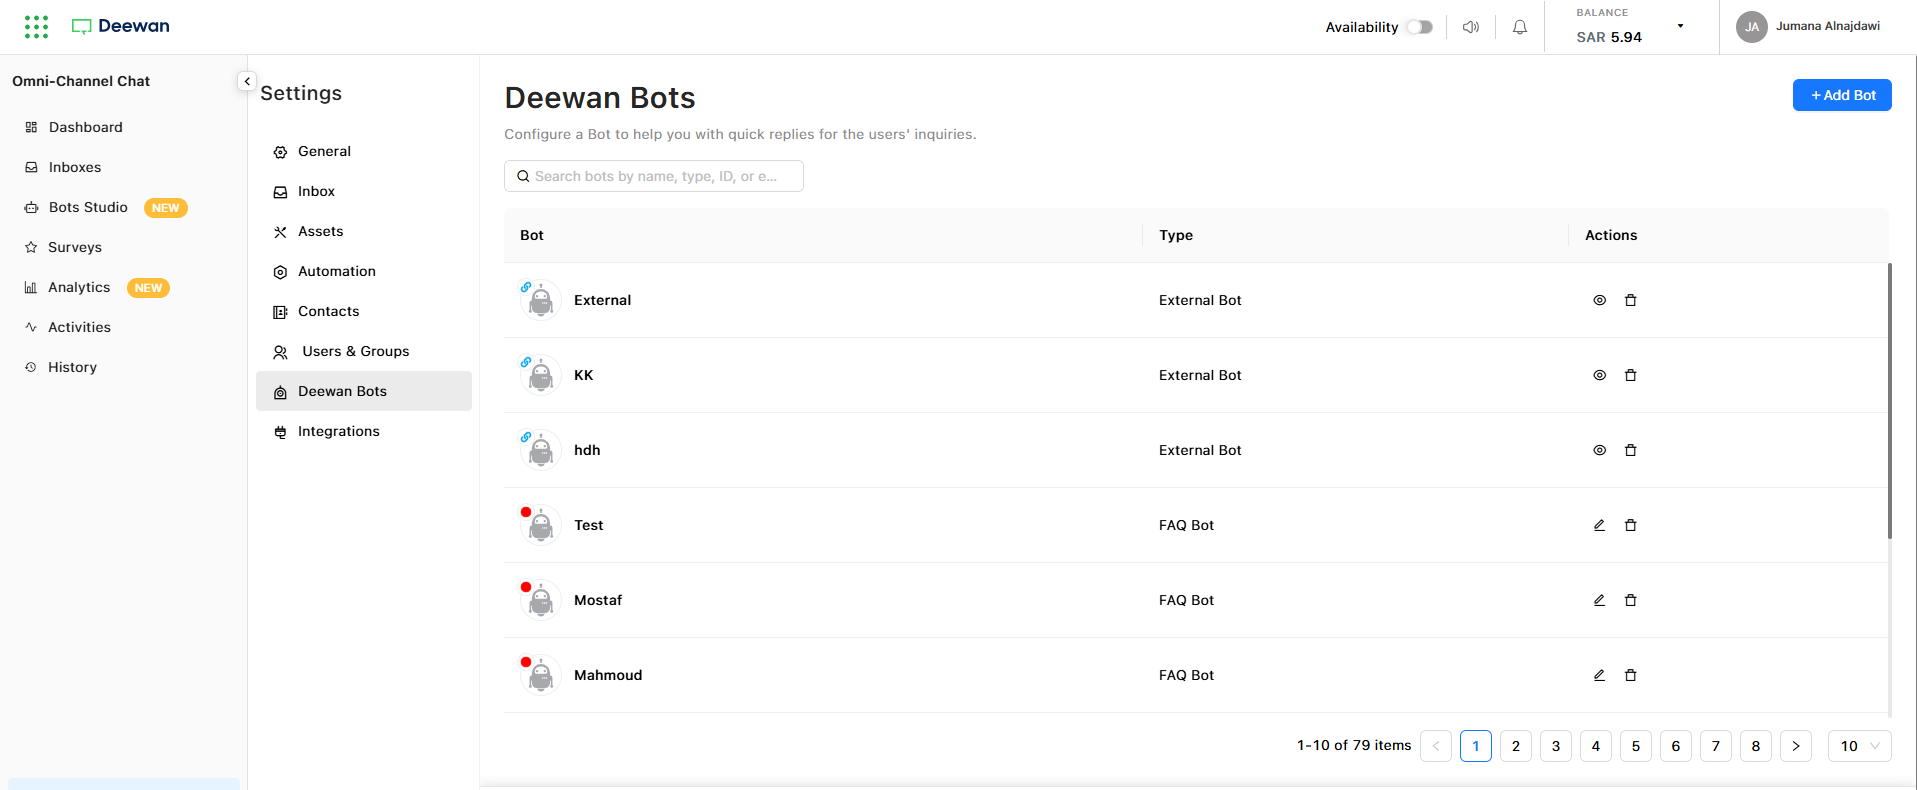
Task: Click the search magnifier icon
Action: (x=523, y=176)
